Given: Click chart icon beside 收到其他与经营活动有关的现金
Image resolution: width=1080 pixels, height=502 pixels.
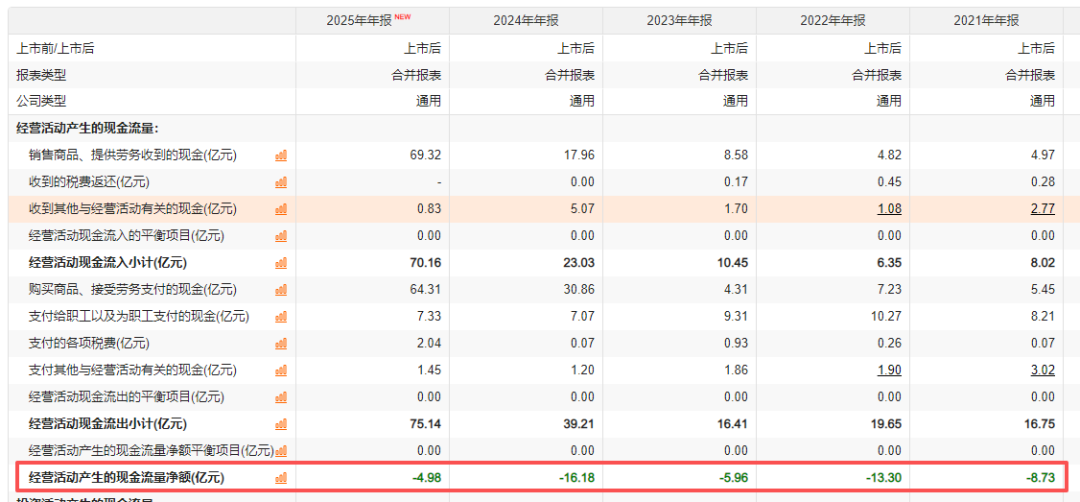Looking at the screenshot, I should [281, 209].
